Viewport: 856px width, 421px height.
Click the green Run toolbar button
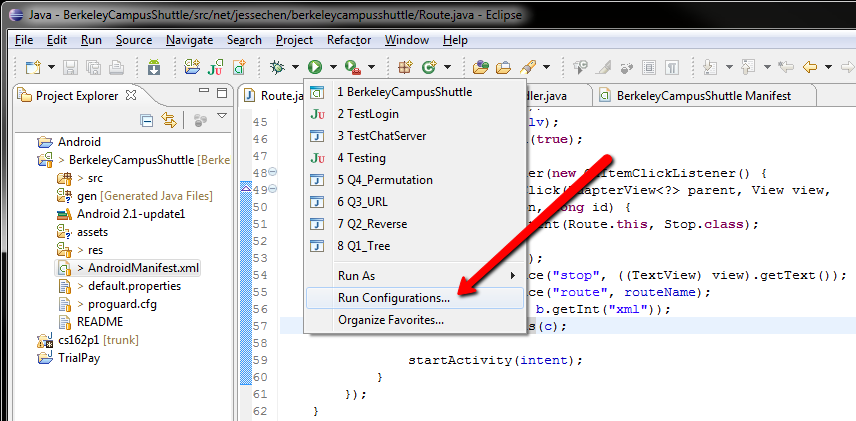pos(315,67)
